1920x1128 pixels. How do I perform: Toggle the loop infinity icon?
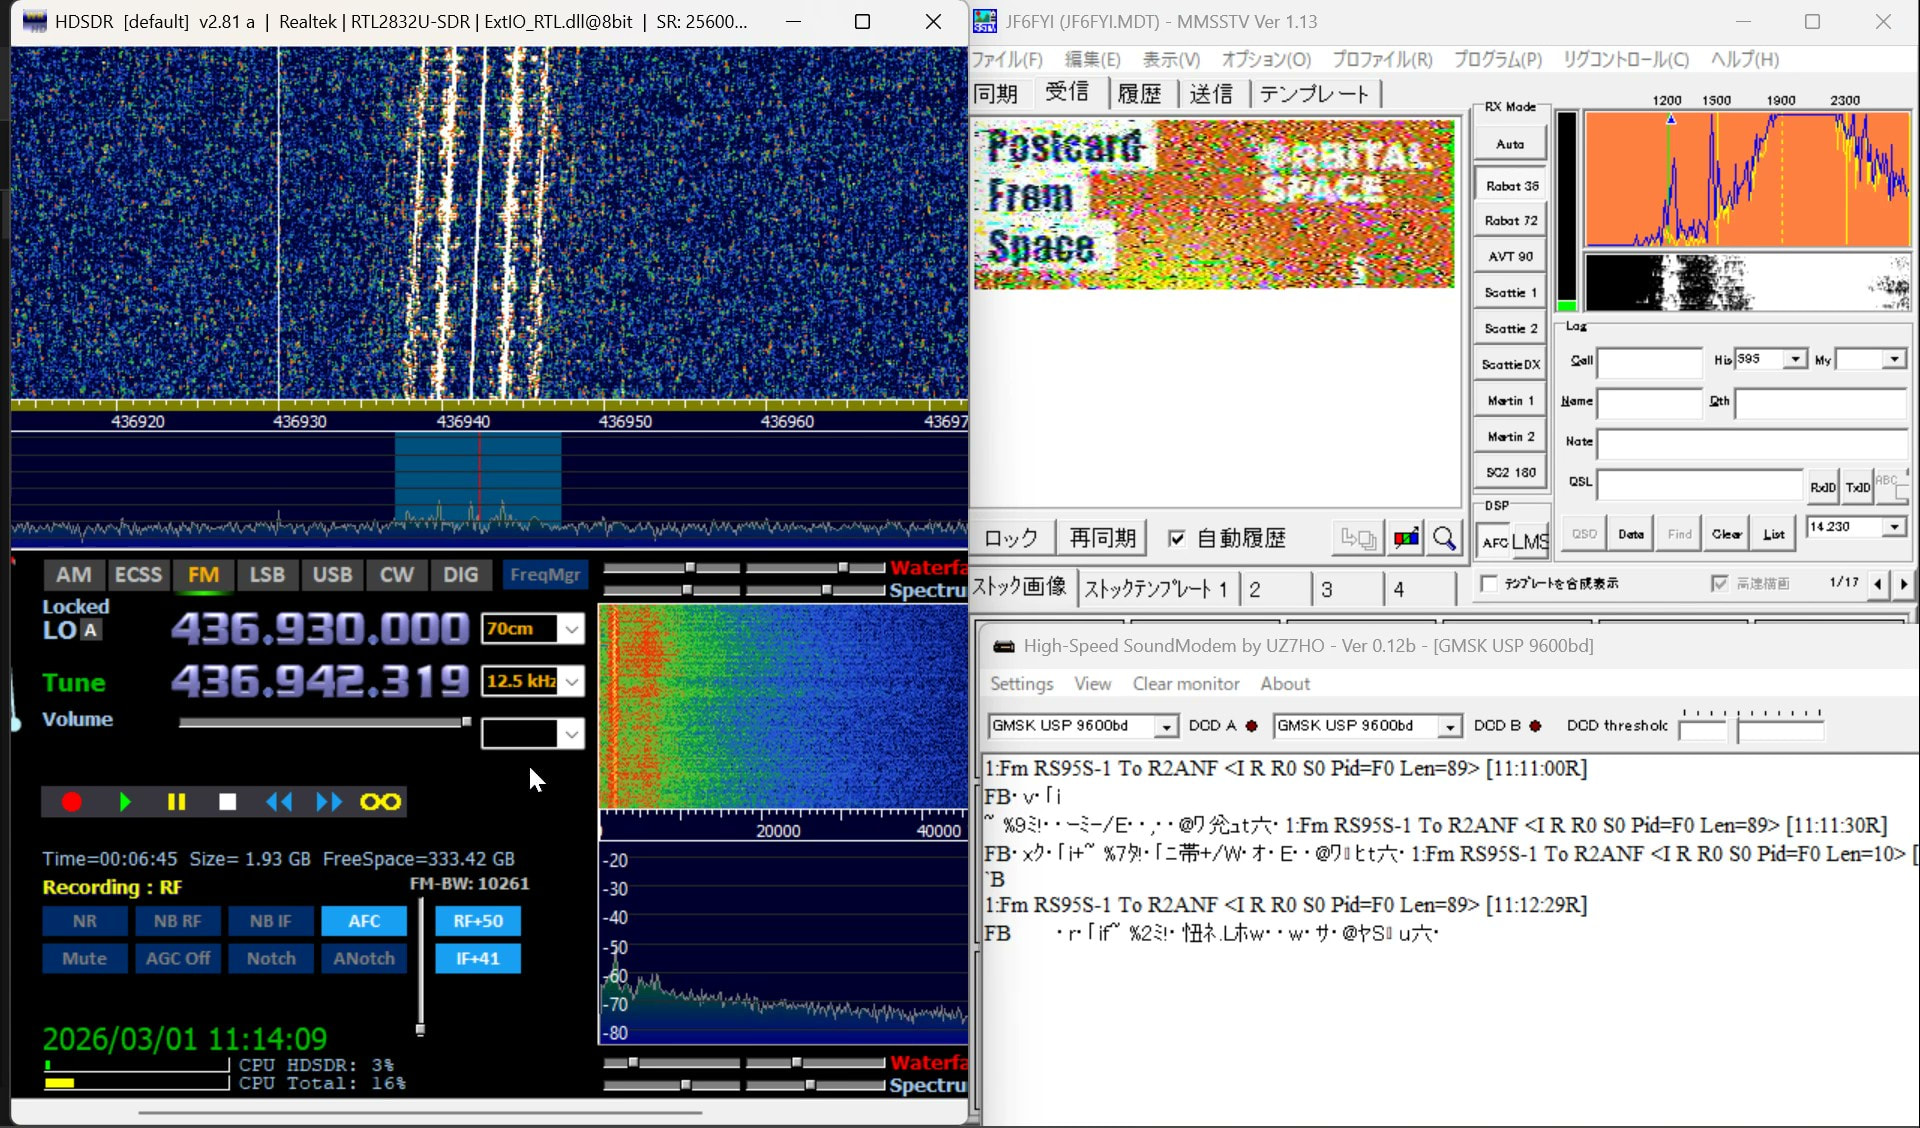pyautogui.click(x=380, y=802)
